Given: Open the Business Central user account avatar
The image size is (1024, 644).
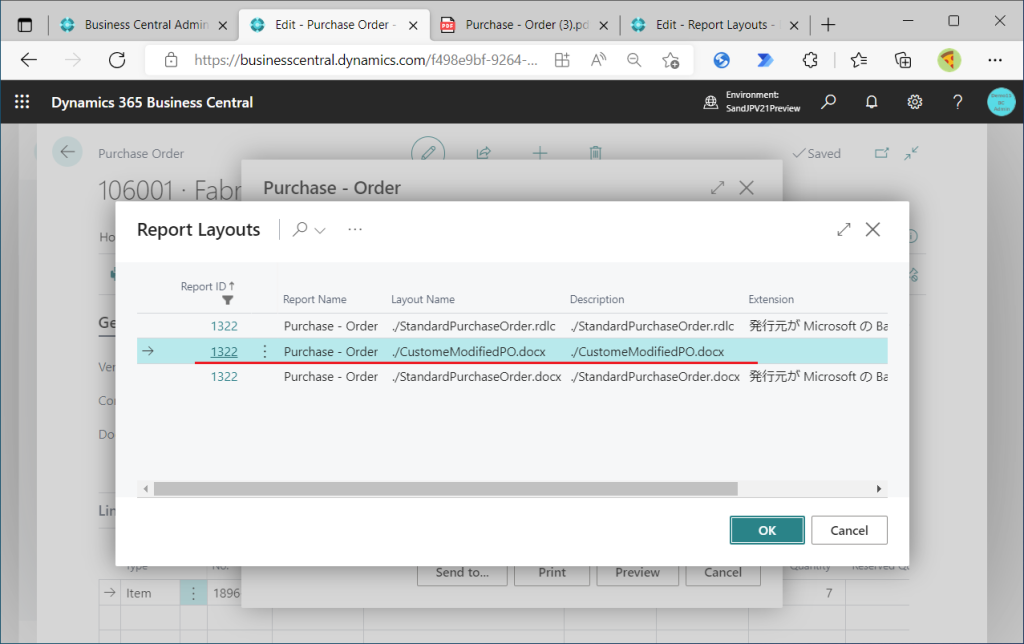Looking at the screenshot, I should click(1000, 102).
